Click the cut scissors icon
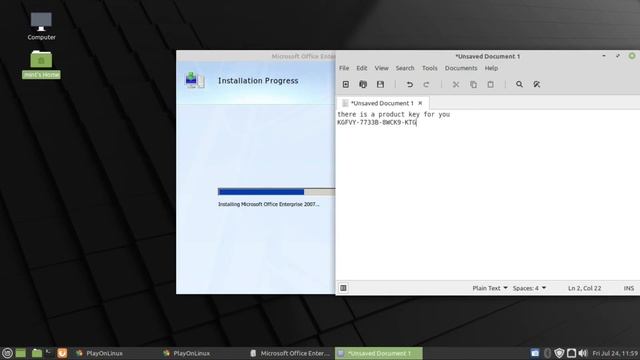Screen dimensions: 640x360 coord(456,84)
